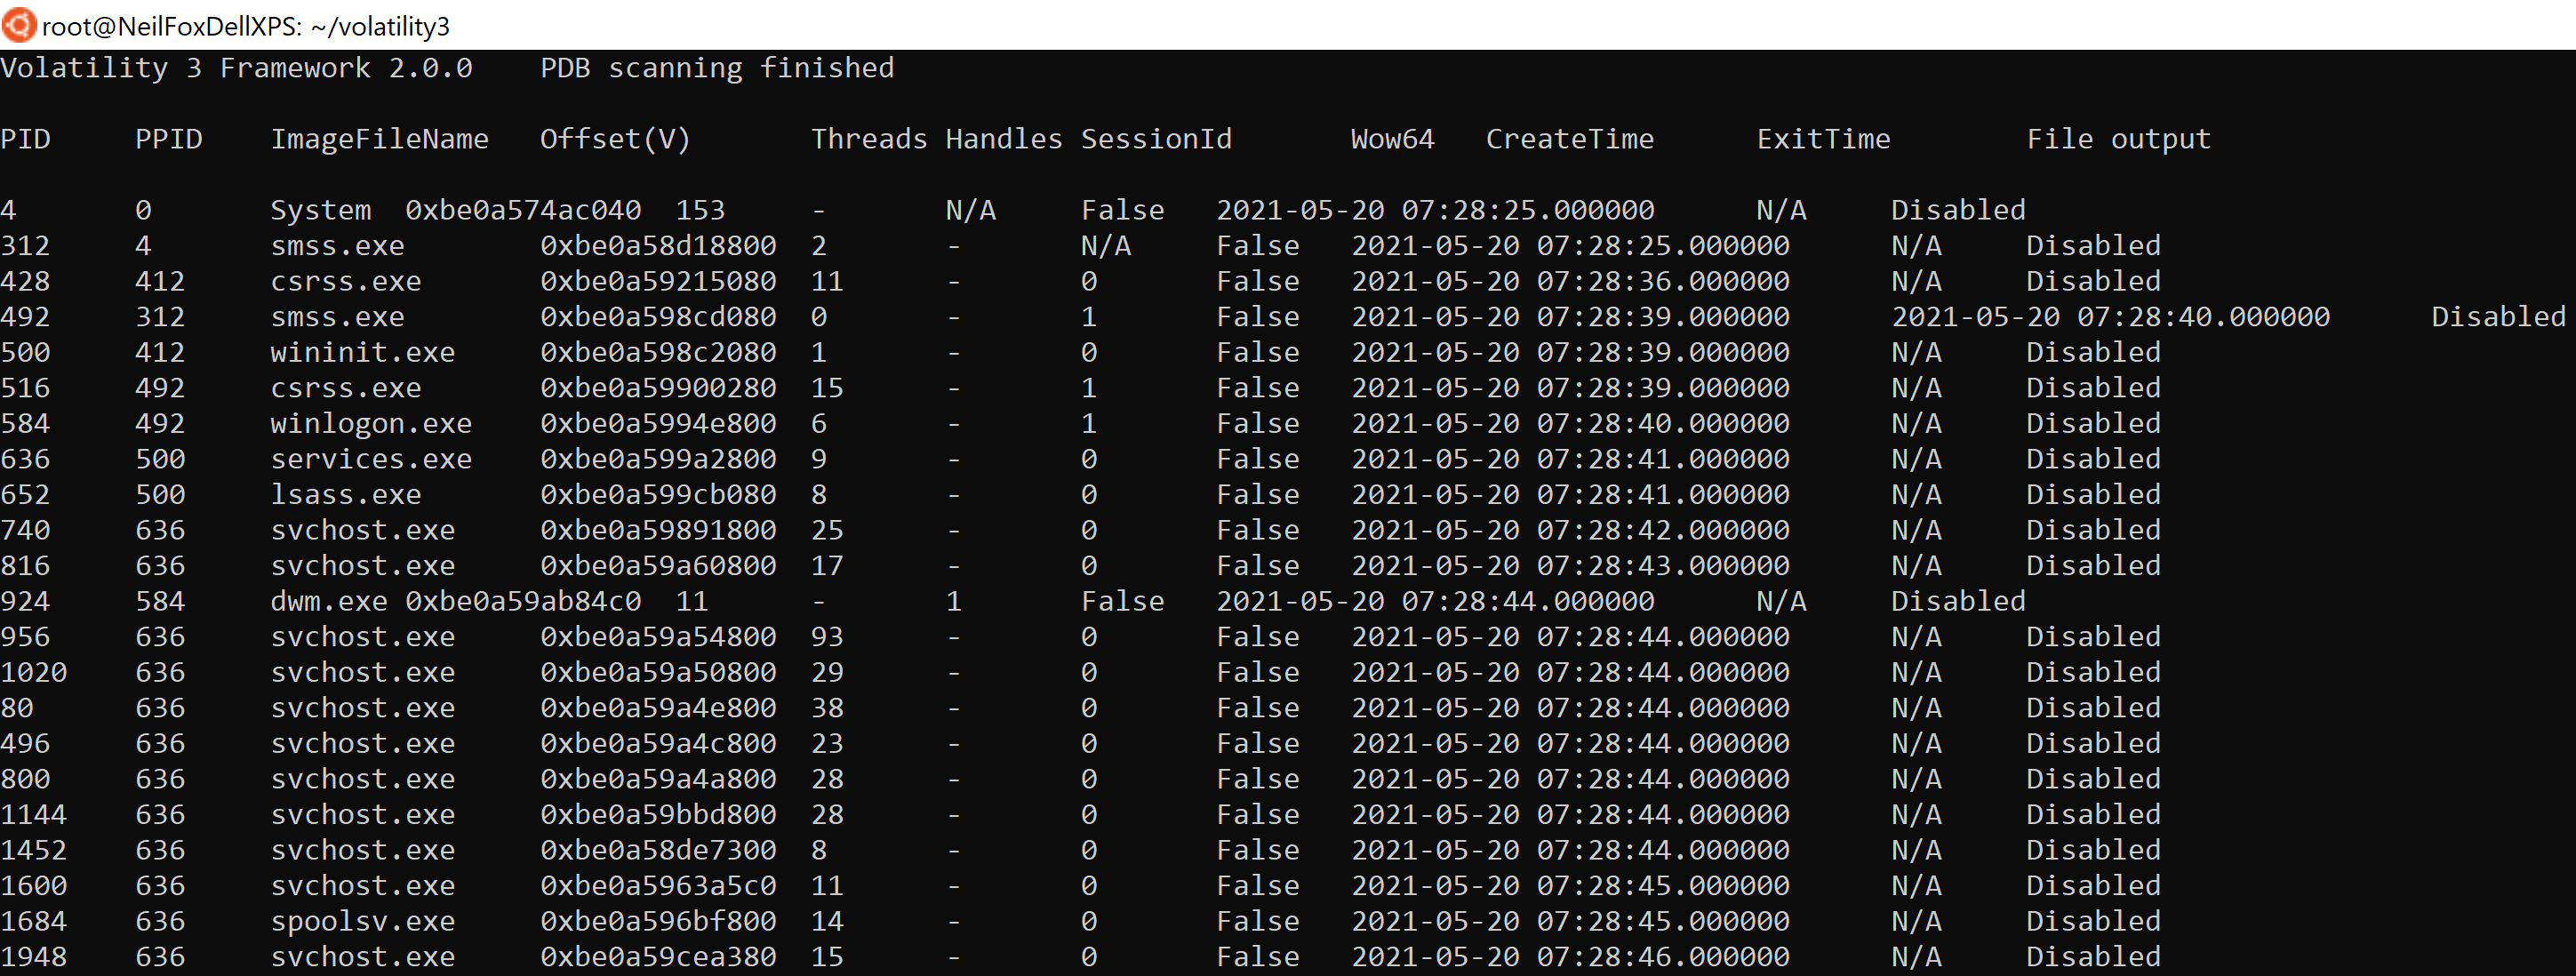Select the smss.exe entry with PID 312
Image resolution: width=2576 pixels, height=976 pixels.
coord(338,245)
